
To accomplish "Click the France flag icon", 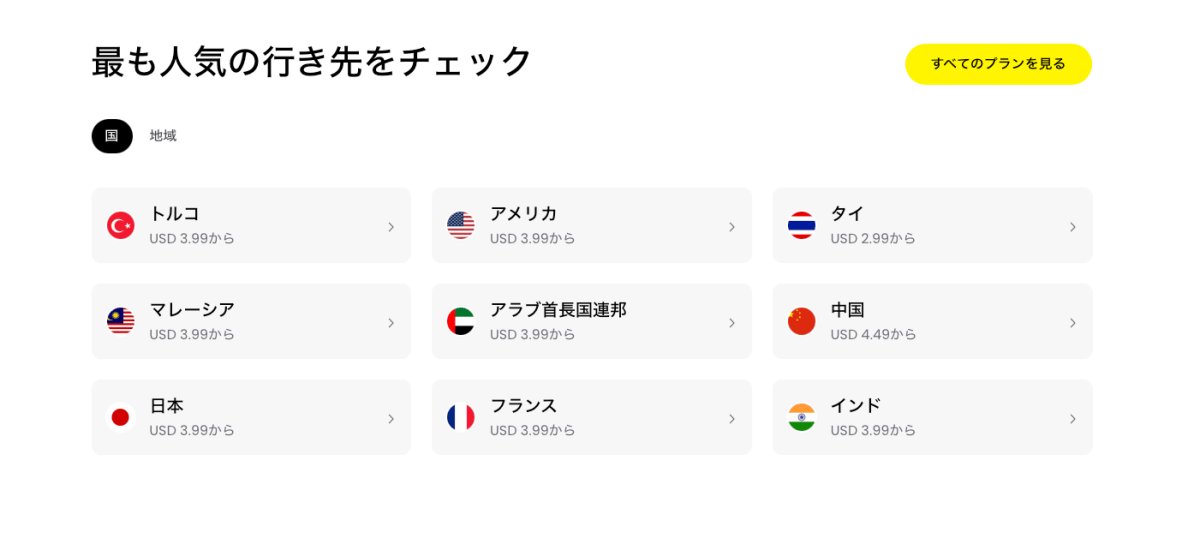I will (x=461, y=417).
